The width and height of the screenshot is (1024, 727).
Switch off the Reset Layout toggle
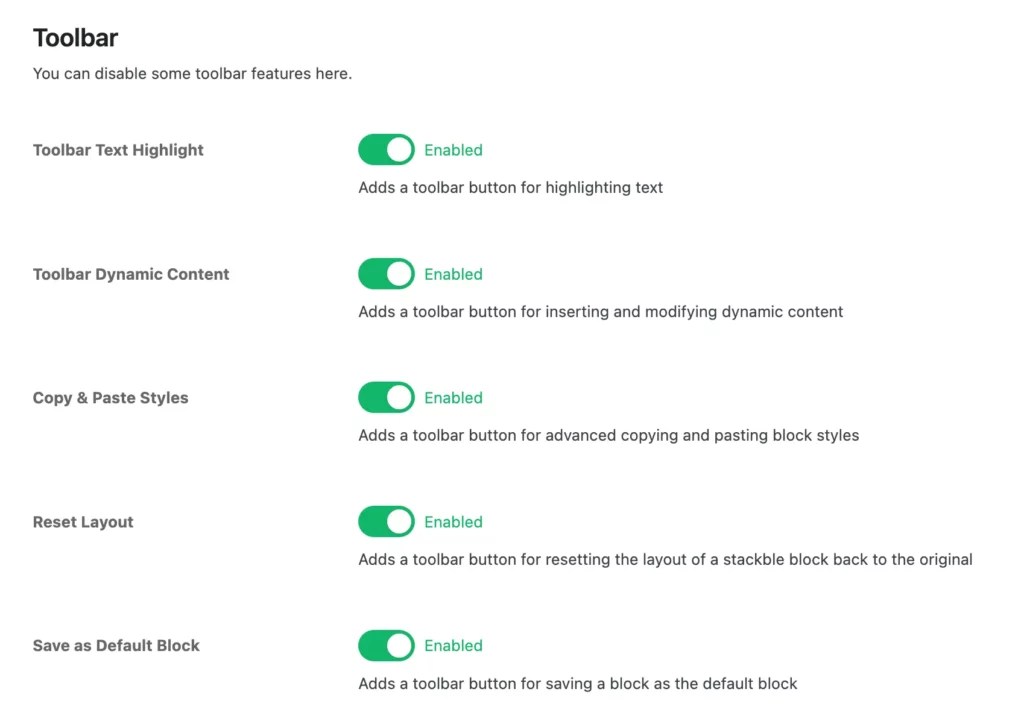(x=386, y=521)
